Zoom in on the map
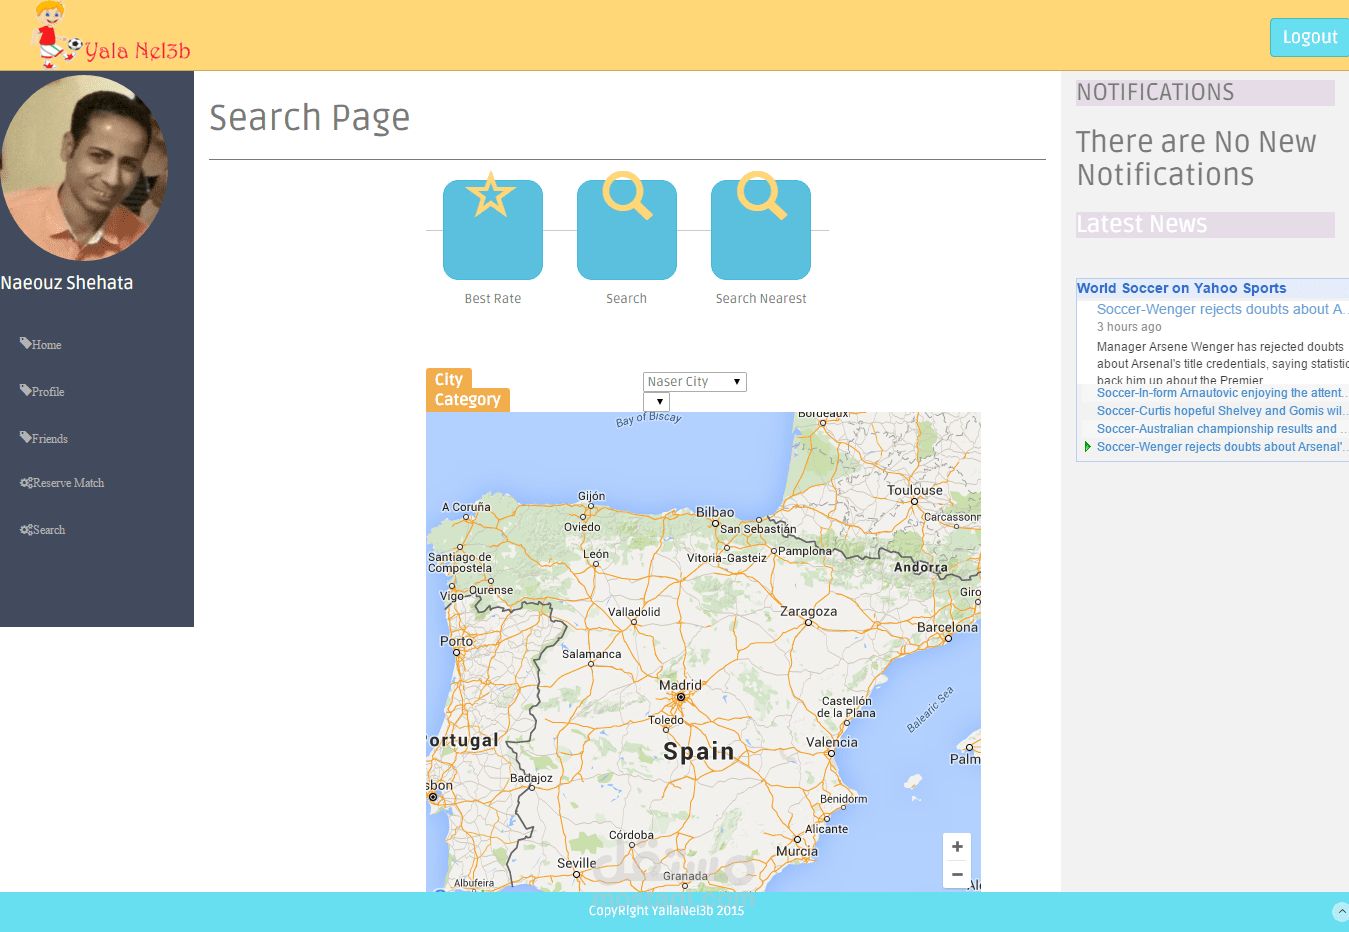This screenshot has height=932, width=1349. pos(957,847)
